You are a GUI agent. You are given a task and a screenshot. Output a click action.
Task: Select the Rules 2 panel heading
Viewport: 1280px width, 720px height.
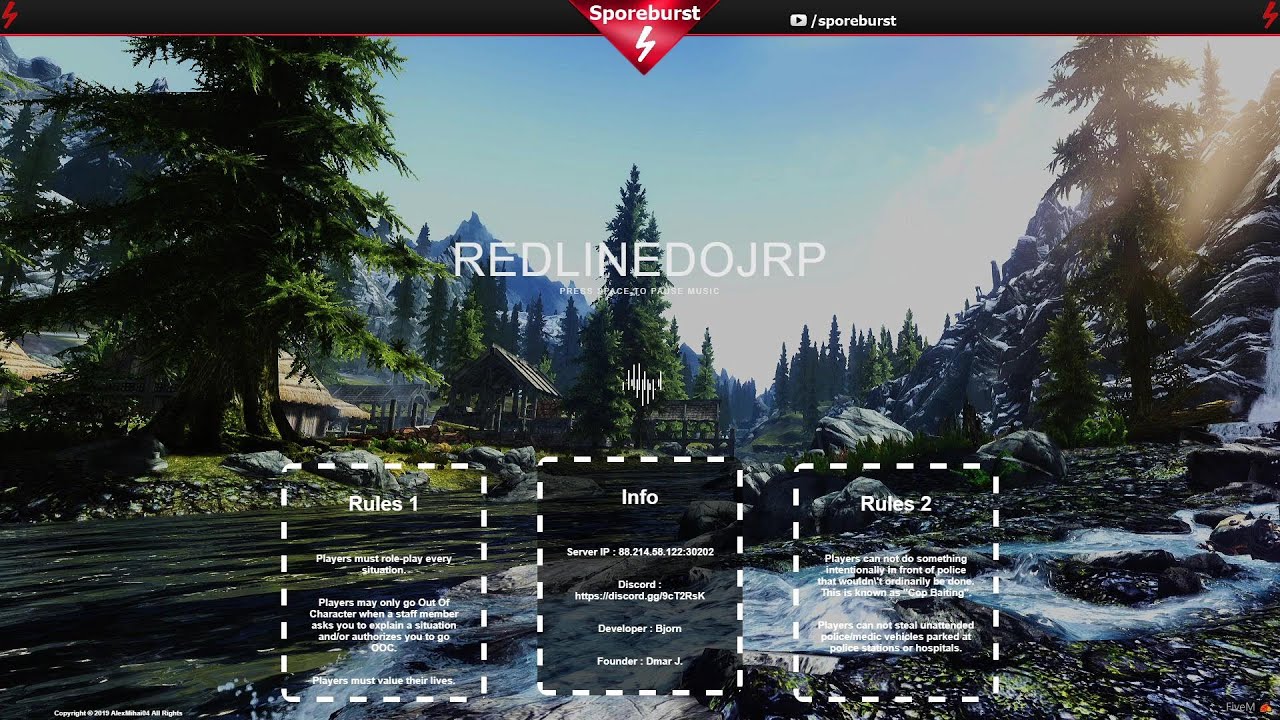pyautogui.click(x=895, y=504)
